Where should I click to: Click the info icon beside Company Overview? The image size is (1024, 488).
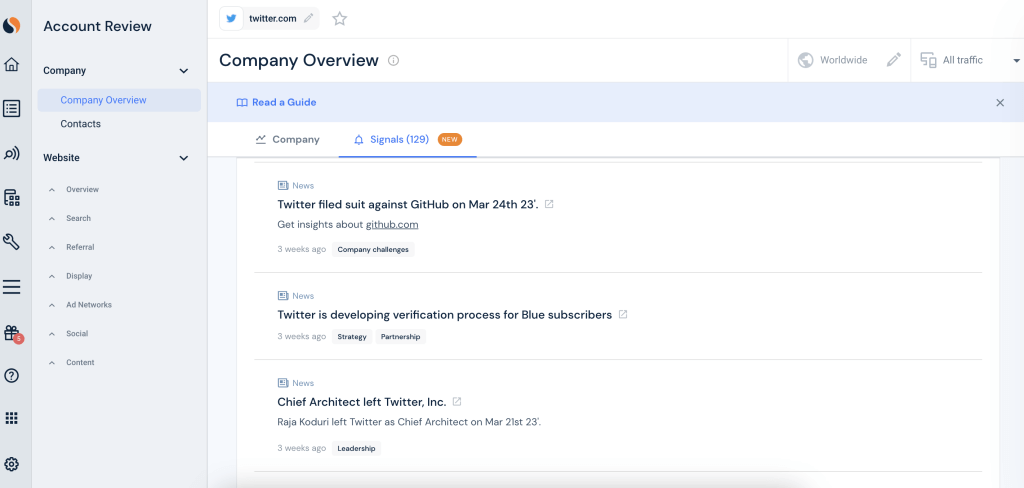(393, 61)
